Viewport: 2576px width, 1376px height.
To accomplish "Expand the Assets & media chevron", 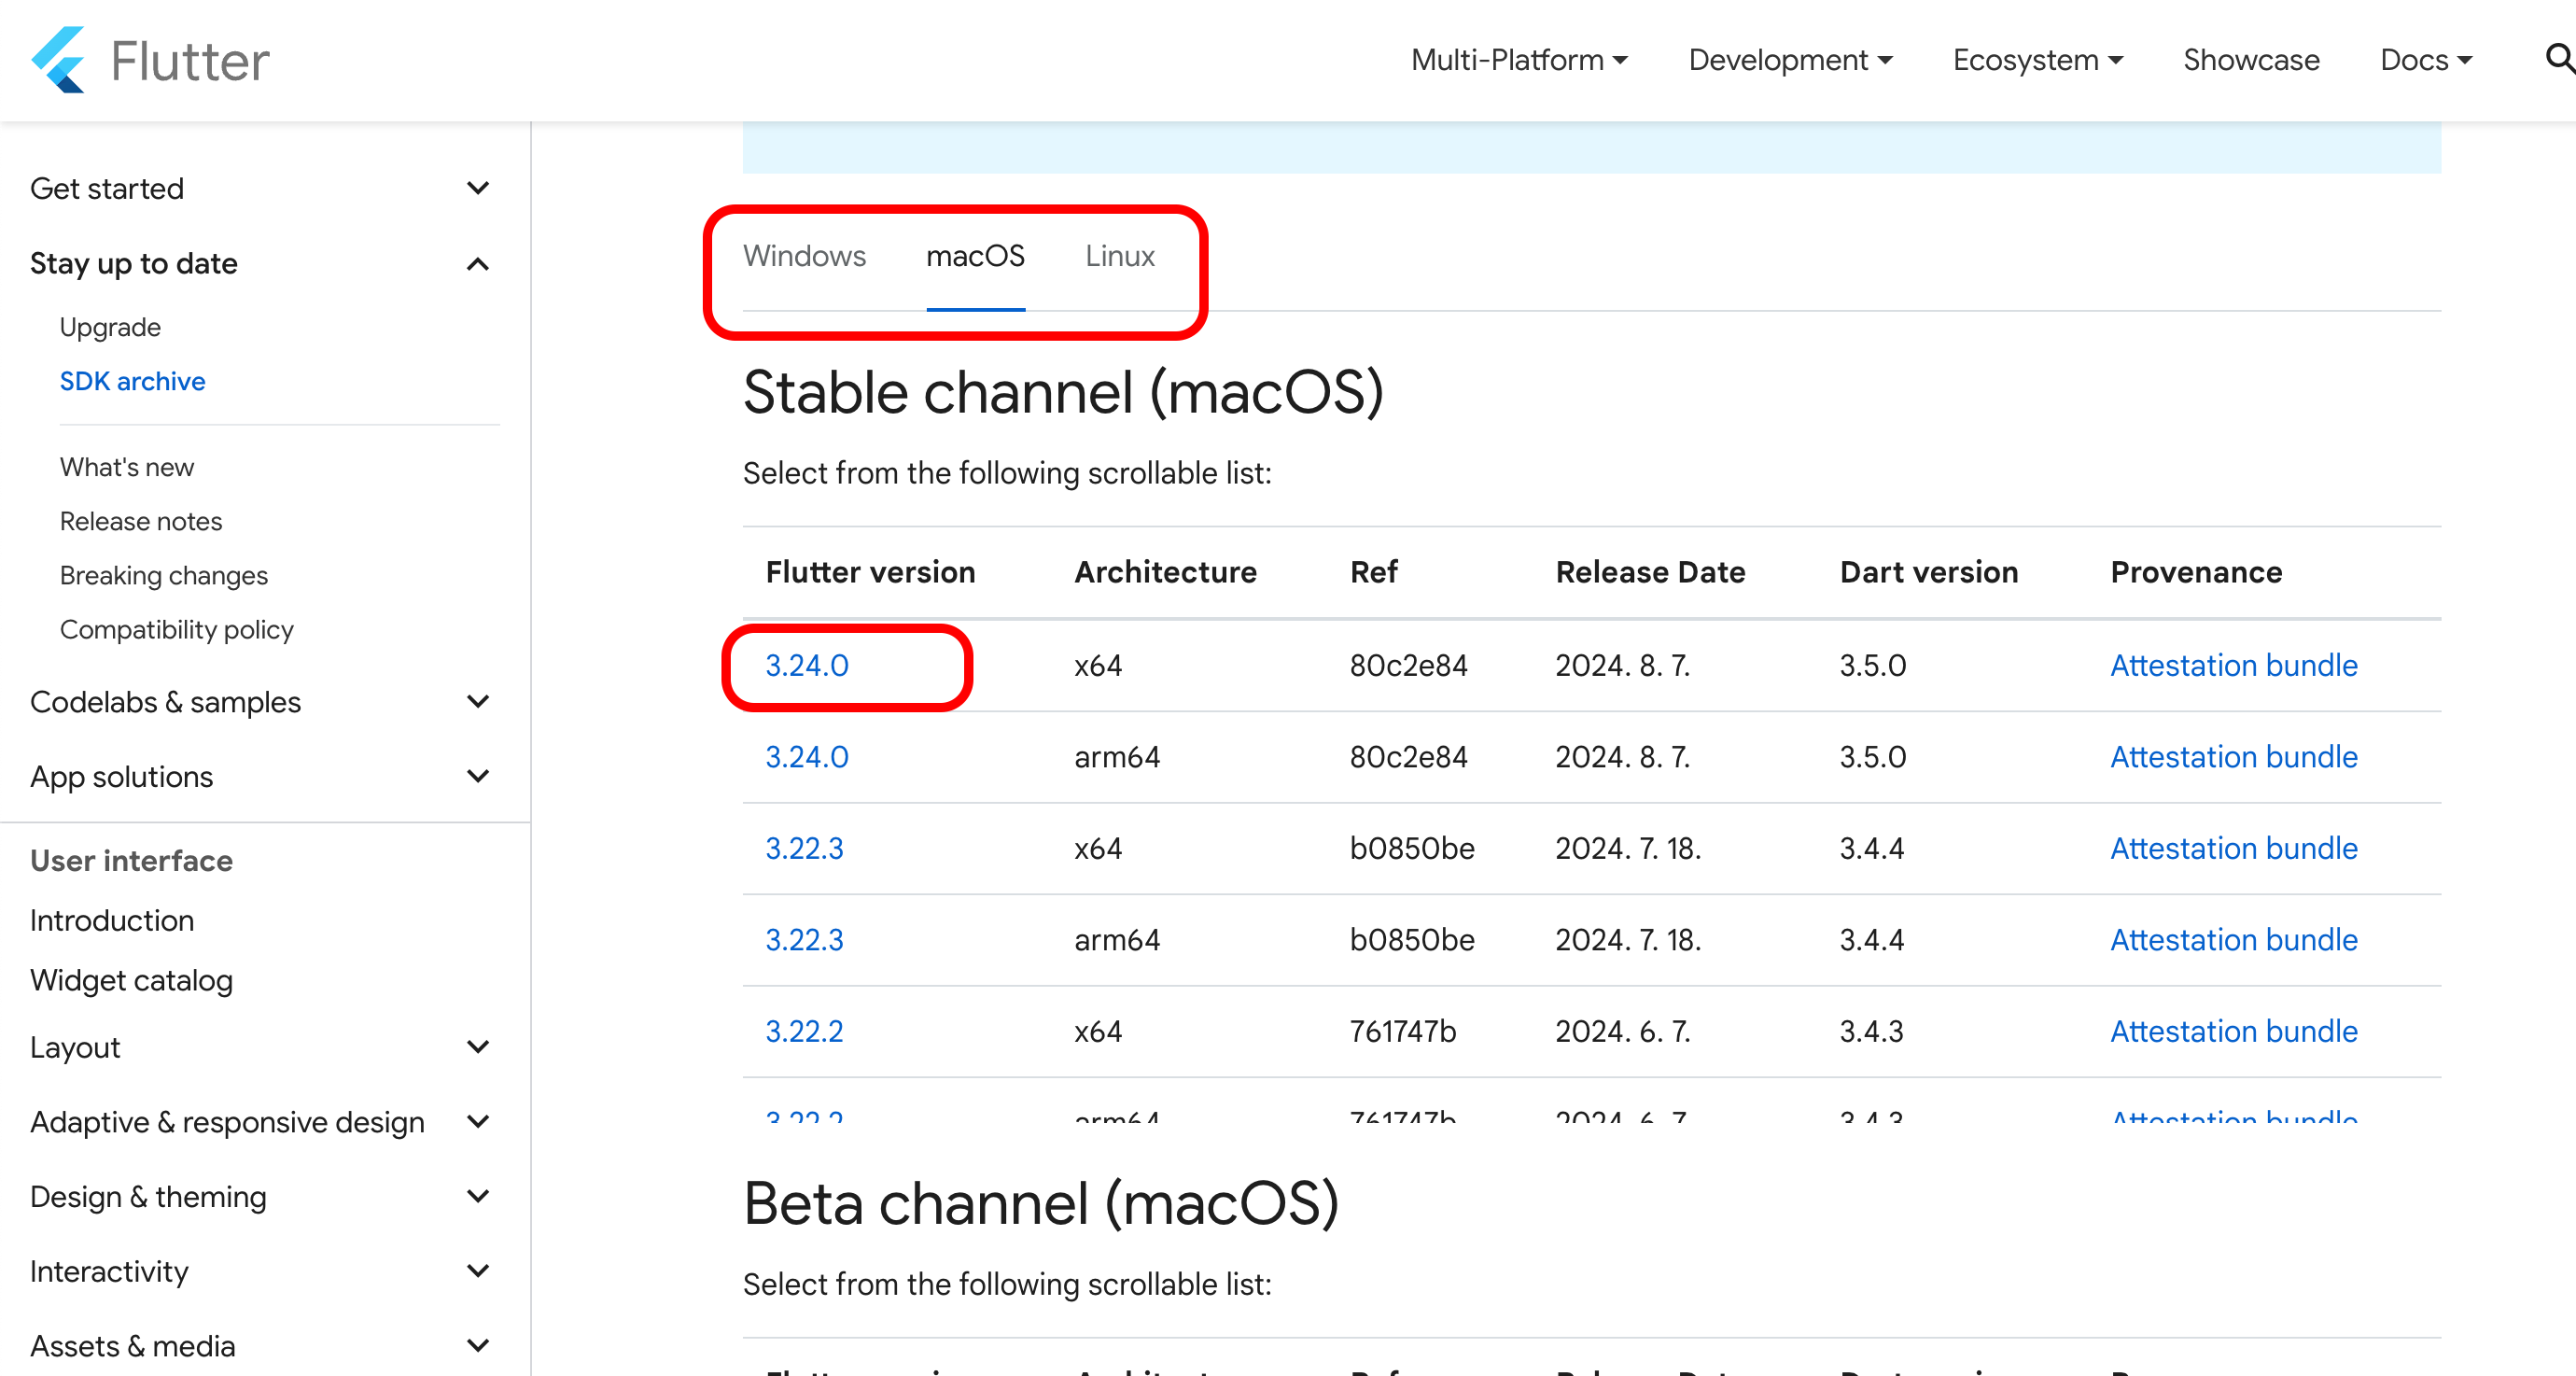I will pyautogui.click(x=478, y=1346).
